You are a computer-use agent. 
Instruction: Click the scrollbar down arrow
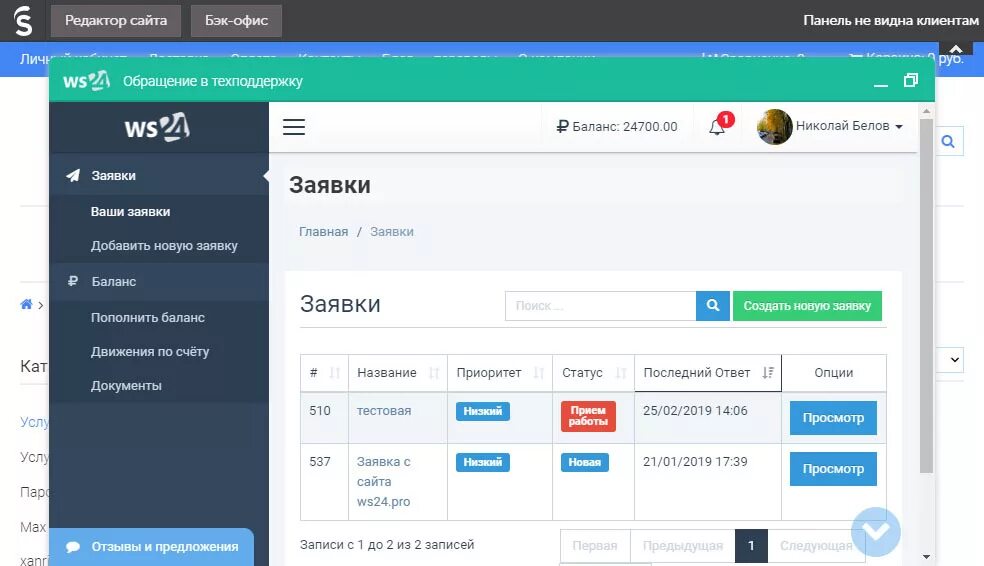(x=926, y=557)
